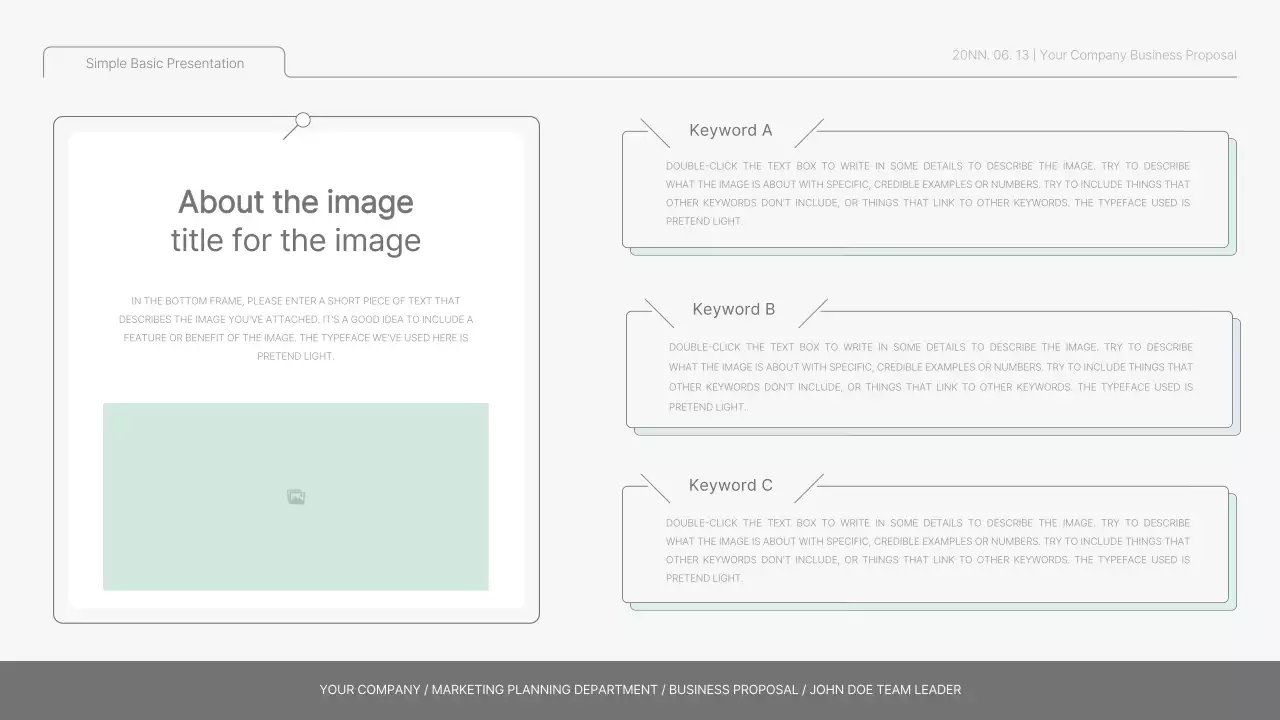Select the Keyword A heading

[x=730, y=130]
